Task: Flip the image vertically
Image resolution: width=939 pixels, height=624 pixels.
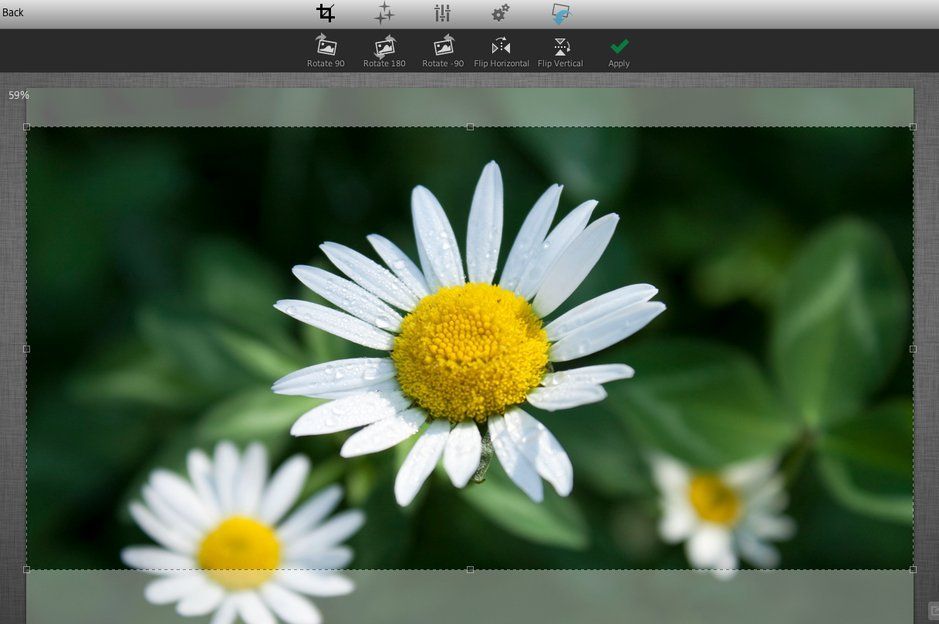Action: [x=561, y=53]
